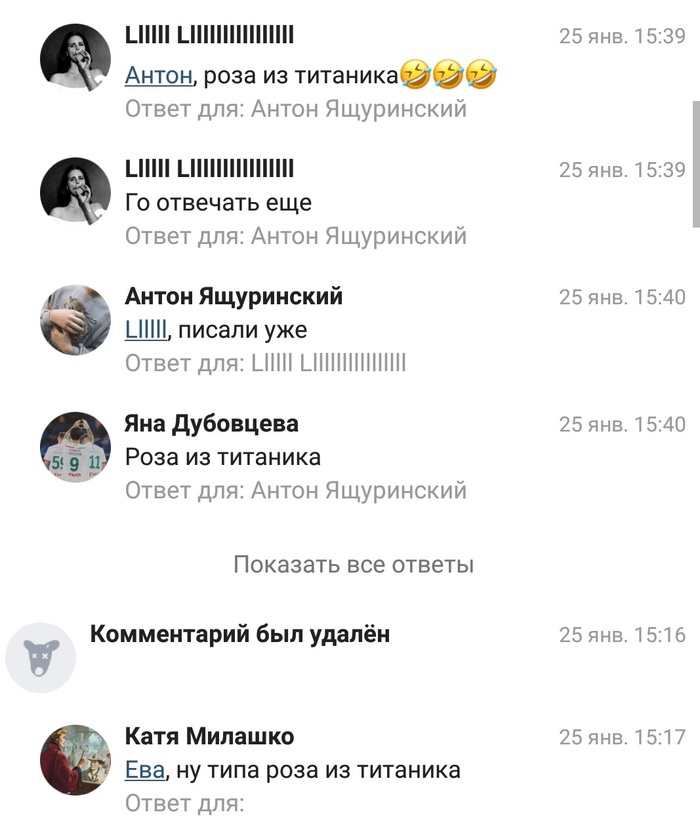The height and width of the screenshot is (827, 700).
Task: Click the 25 янв. 15:16 timestamp
Action: click(x=622, y=635)
